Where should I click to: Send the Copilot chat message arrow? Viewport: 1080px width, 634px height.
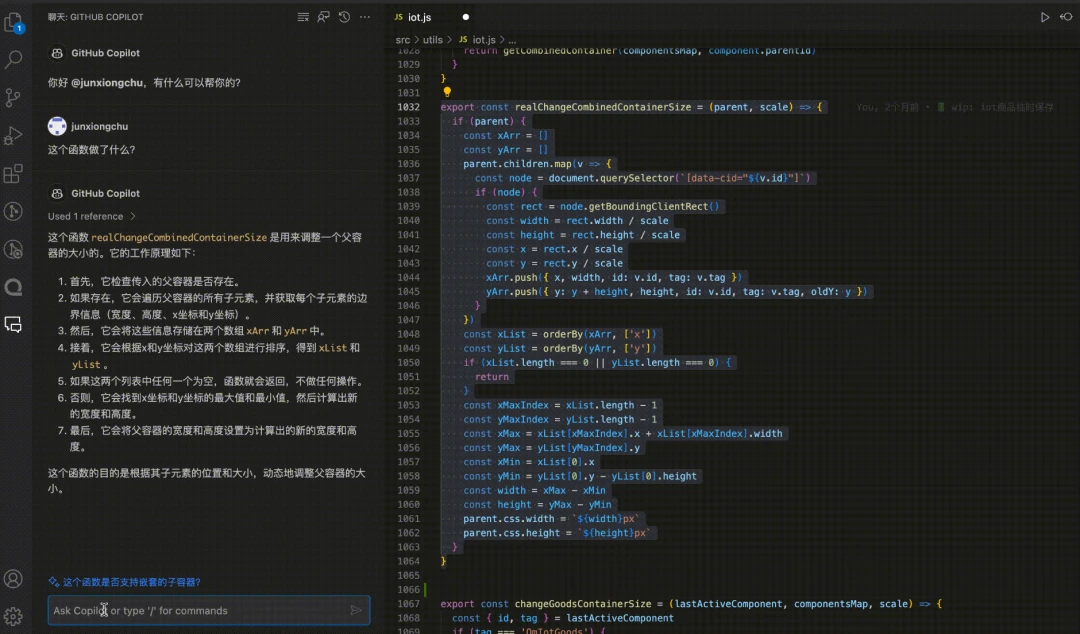[356, 611]
